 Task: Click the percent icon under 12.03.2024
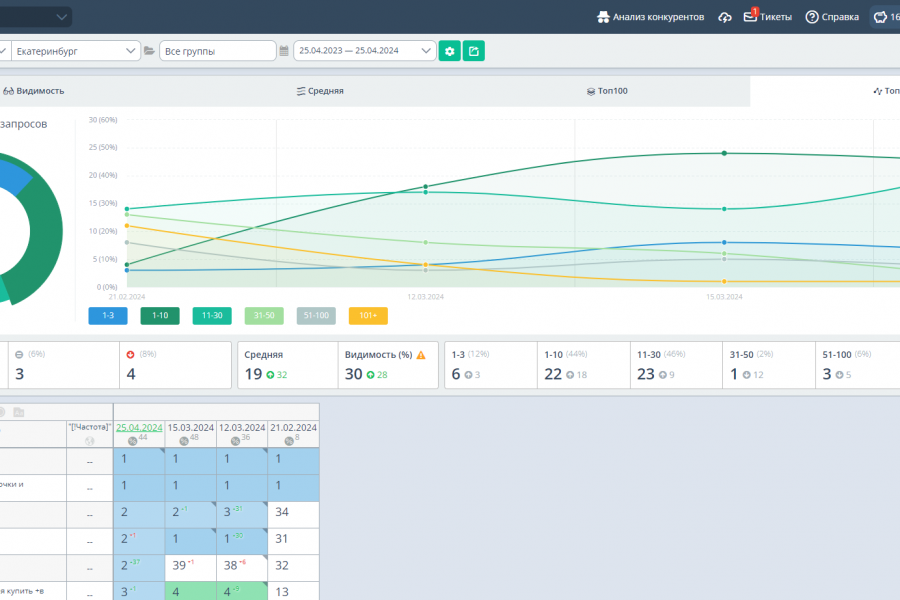click(x=235, y=441)
